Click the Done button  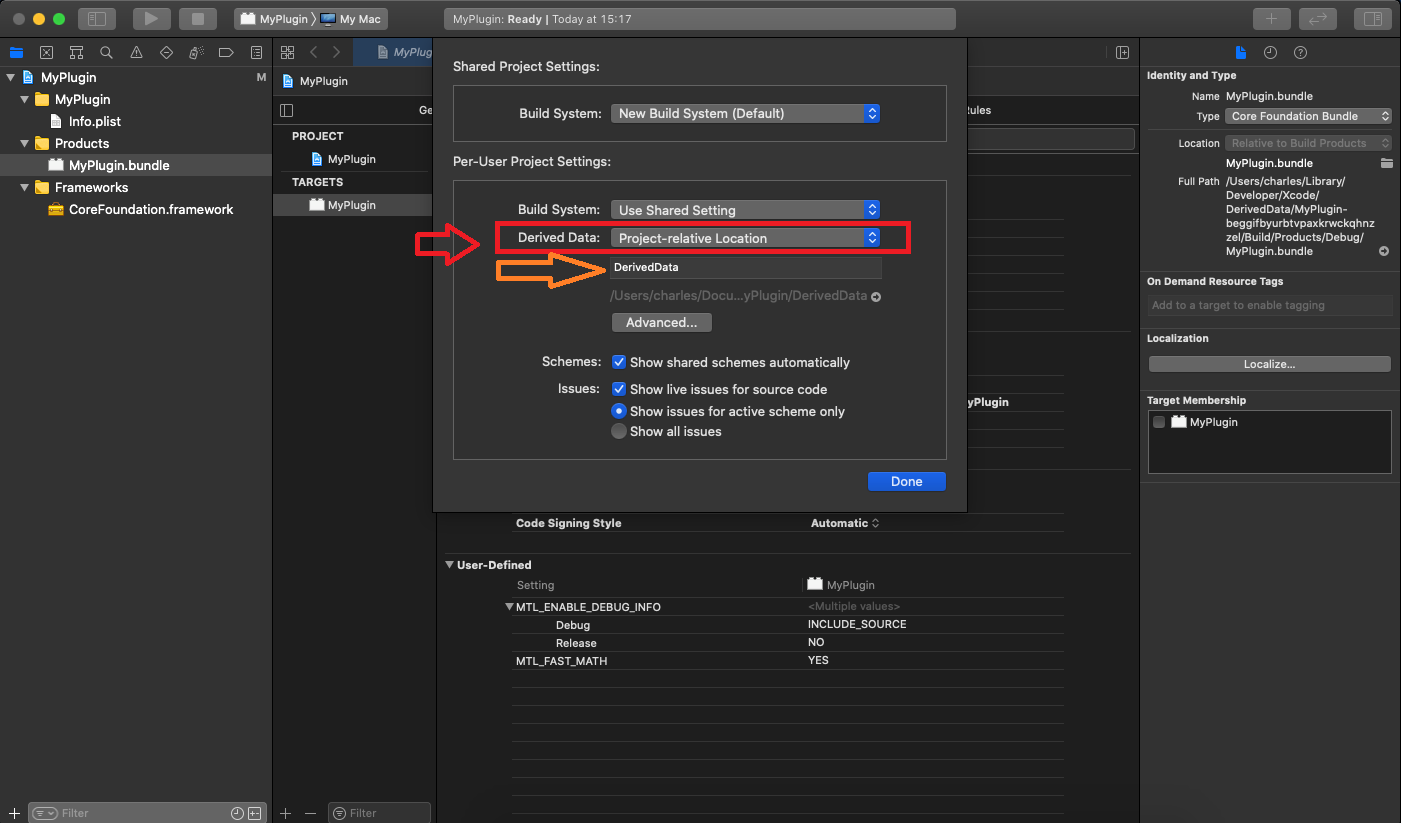[906, 481]
